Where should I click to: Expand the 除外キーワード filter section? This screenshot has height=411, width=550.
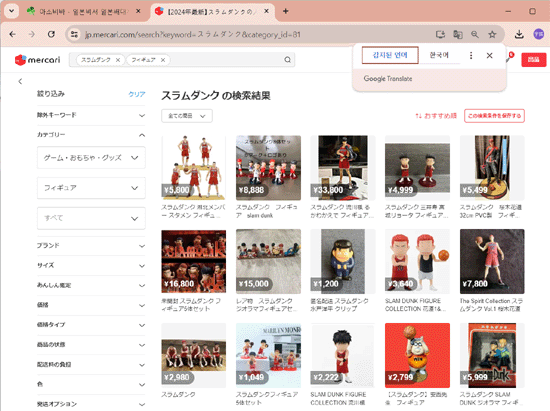coord(91,115)
